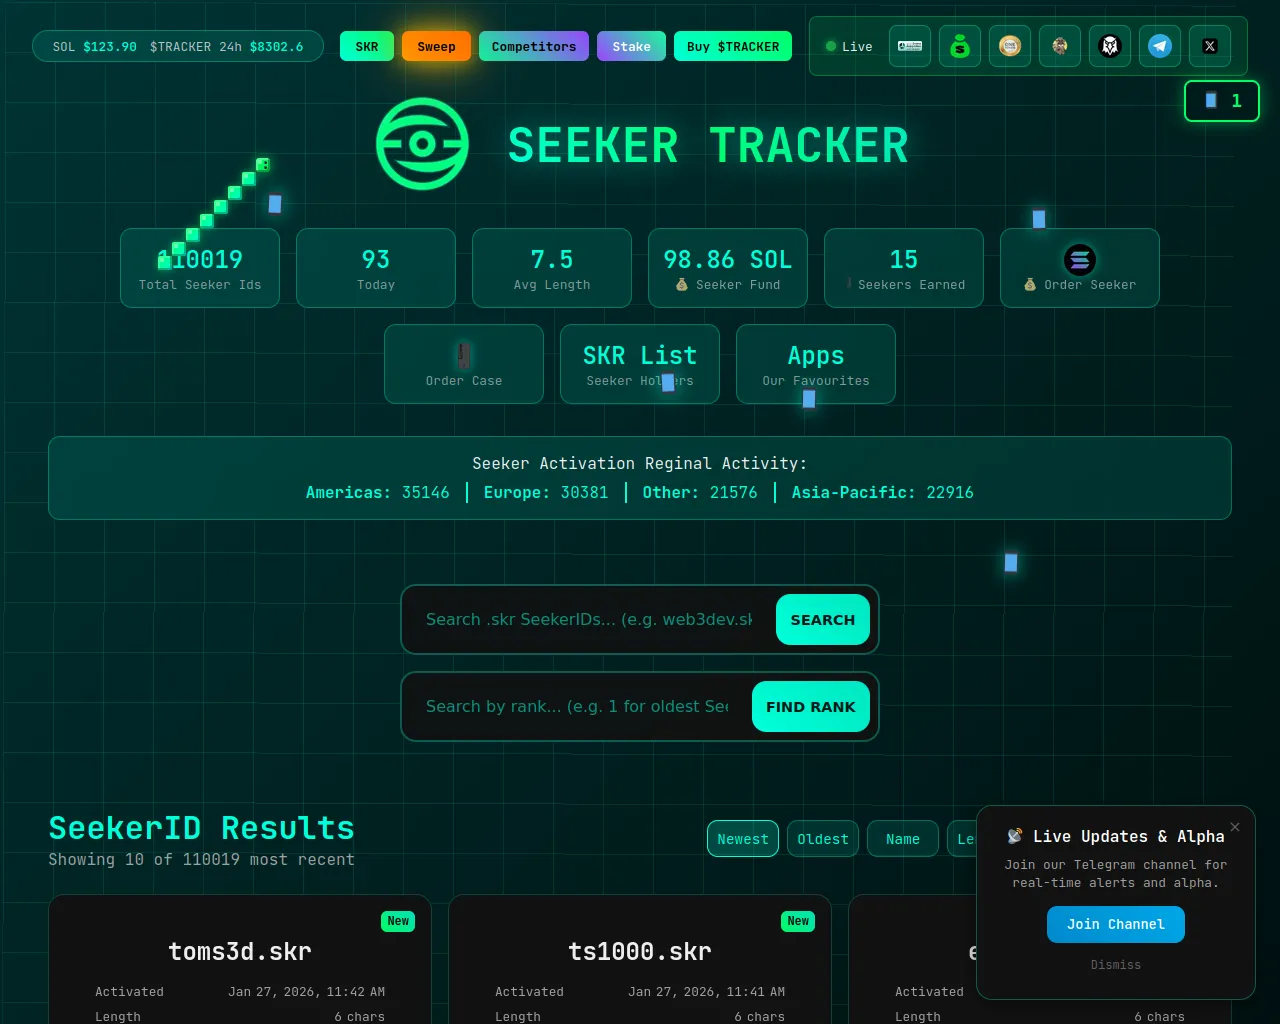Screen dimensions: 1280x1024
Task: Click the 'Jan 27, 2026, 11:42 AM' activation date
Action: 307,992
